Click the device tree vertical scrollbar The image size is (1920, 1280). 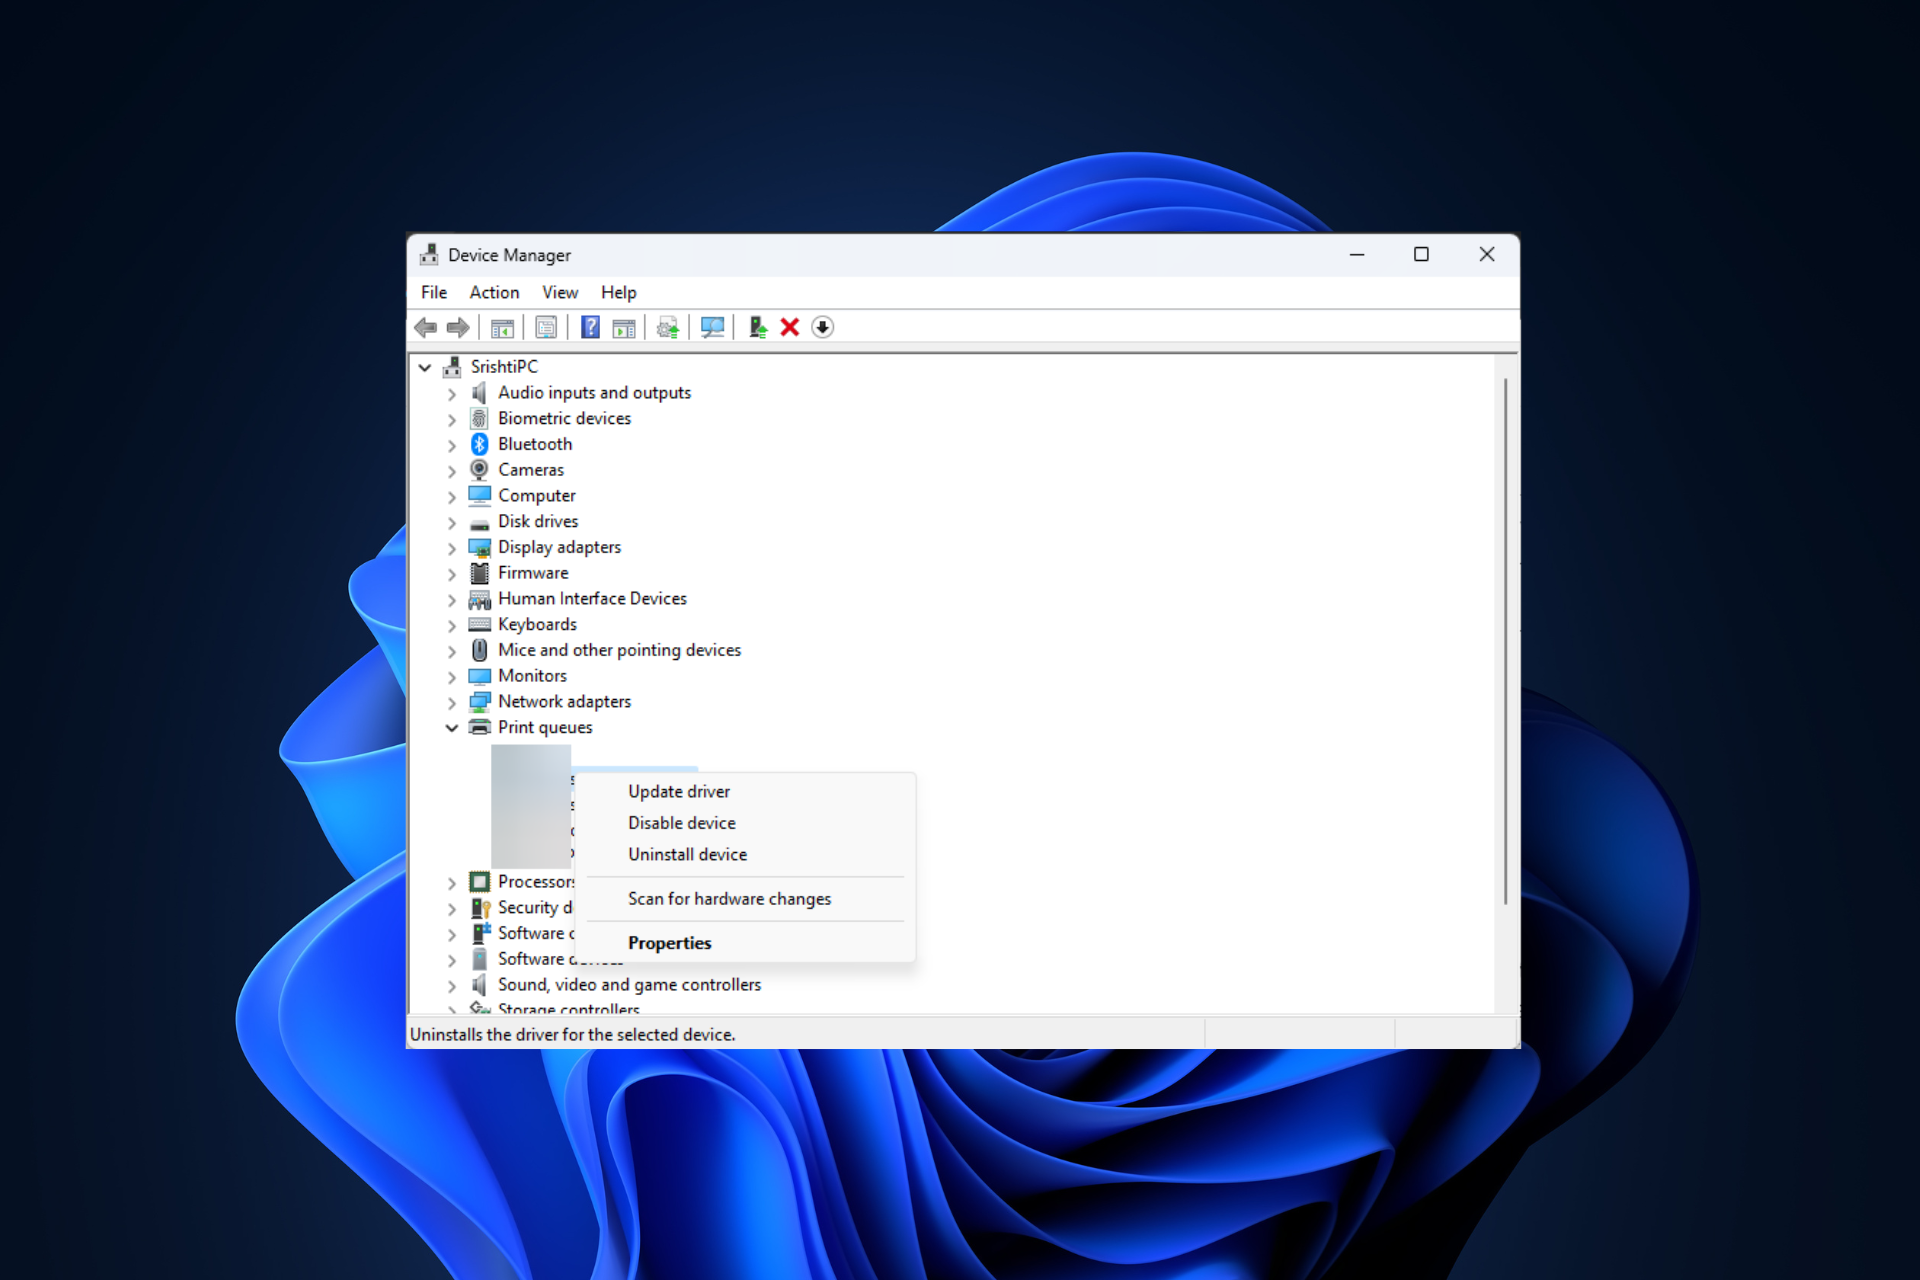(x=1505, y=641)
